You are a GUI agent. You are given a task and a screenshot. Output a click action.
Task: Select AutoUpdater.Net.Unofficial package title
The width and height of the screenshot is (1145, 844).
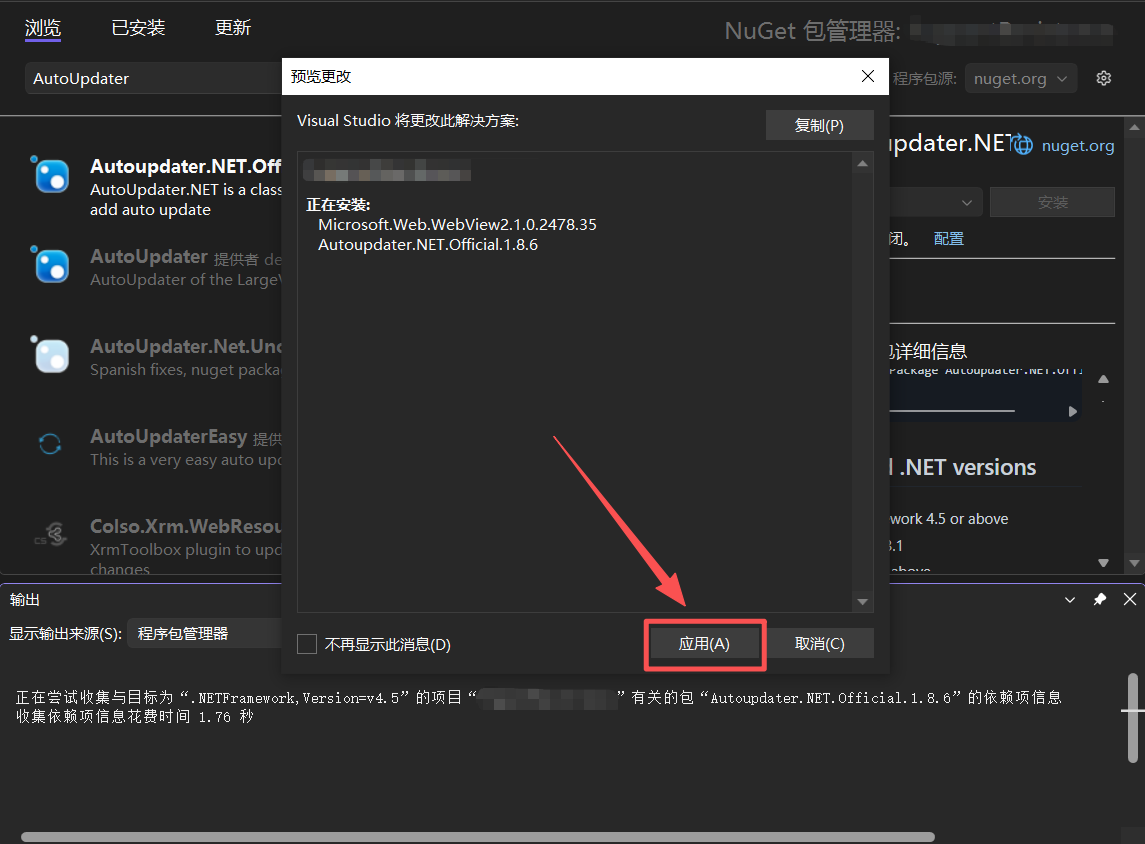tap(186, 346)
